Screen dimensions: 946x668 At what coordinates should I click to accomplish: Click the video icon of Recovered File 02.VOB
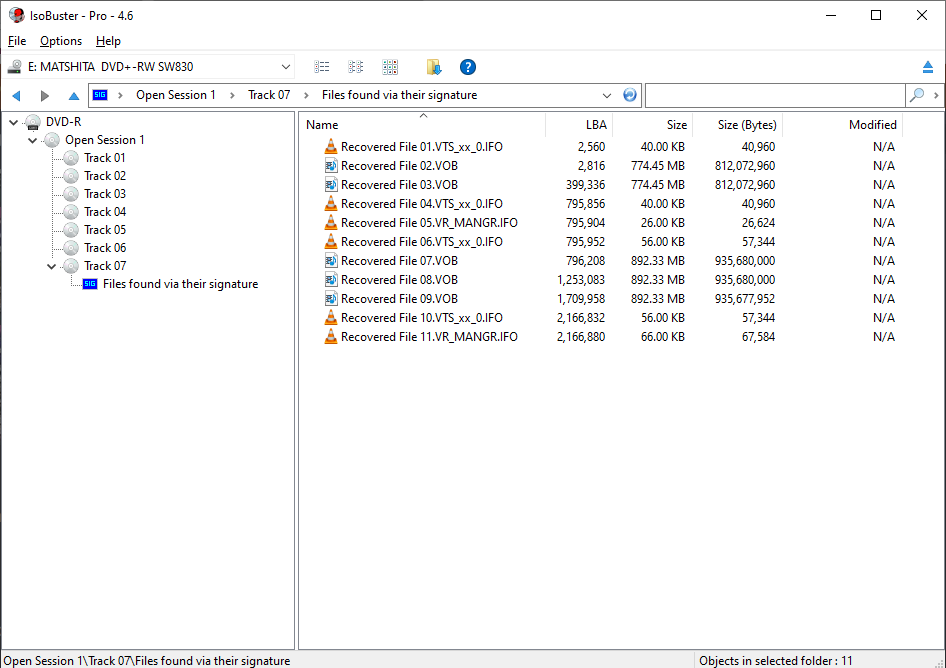(x=331, y=165)
